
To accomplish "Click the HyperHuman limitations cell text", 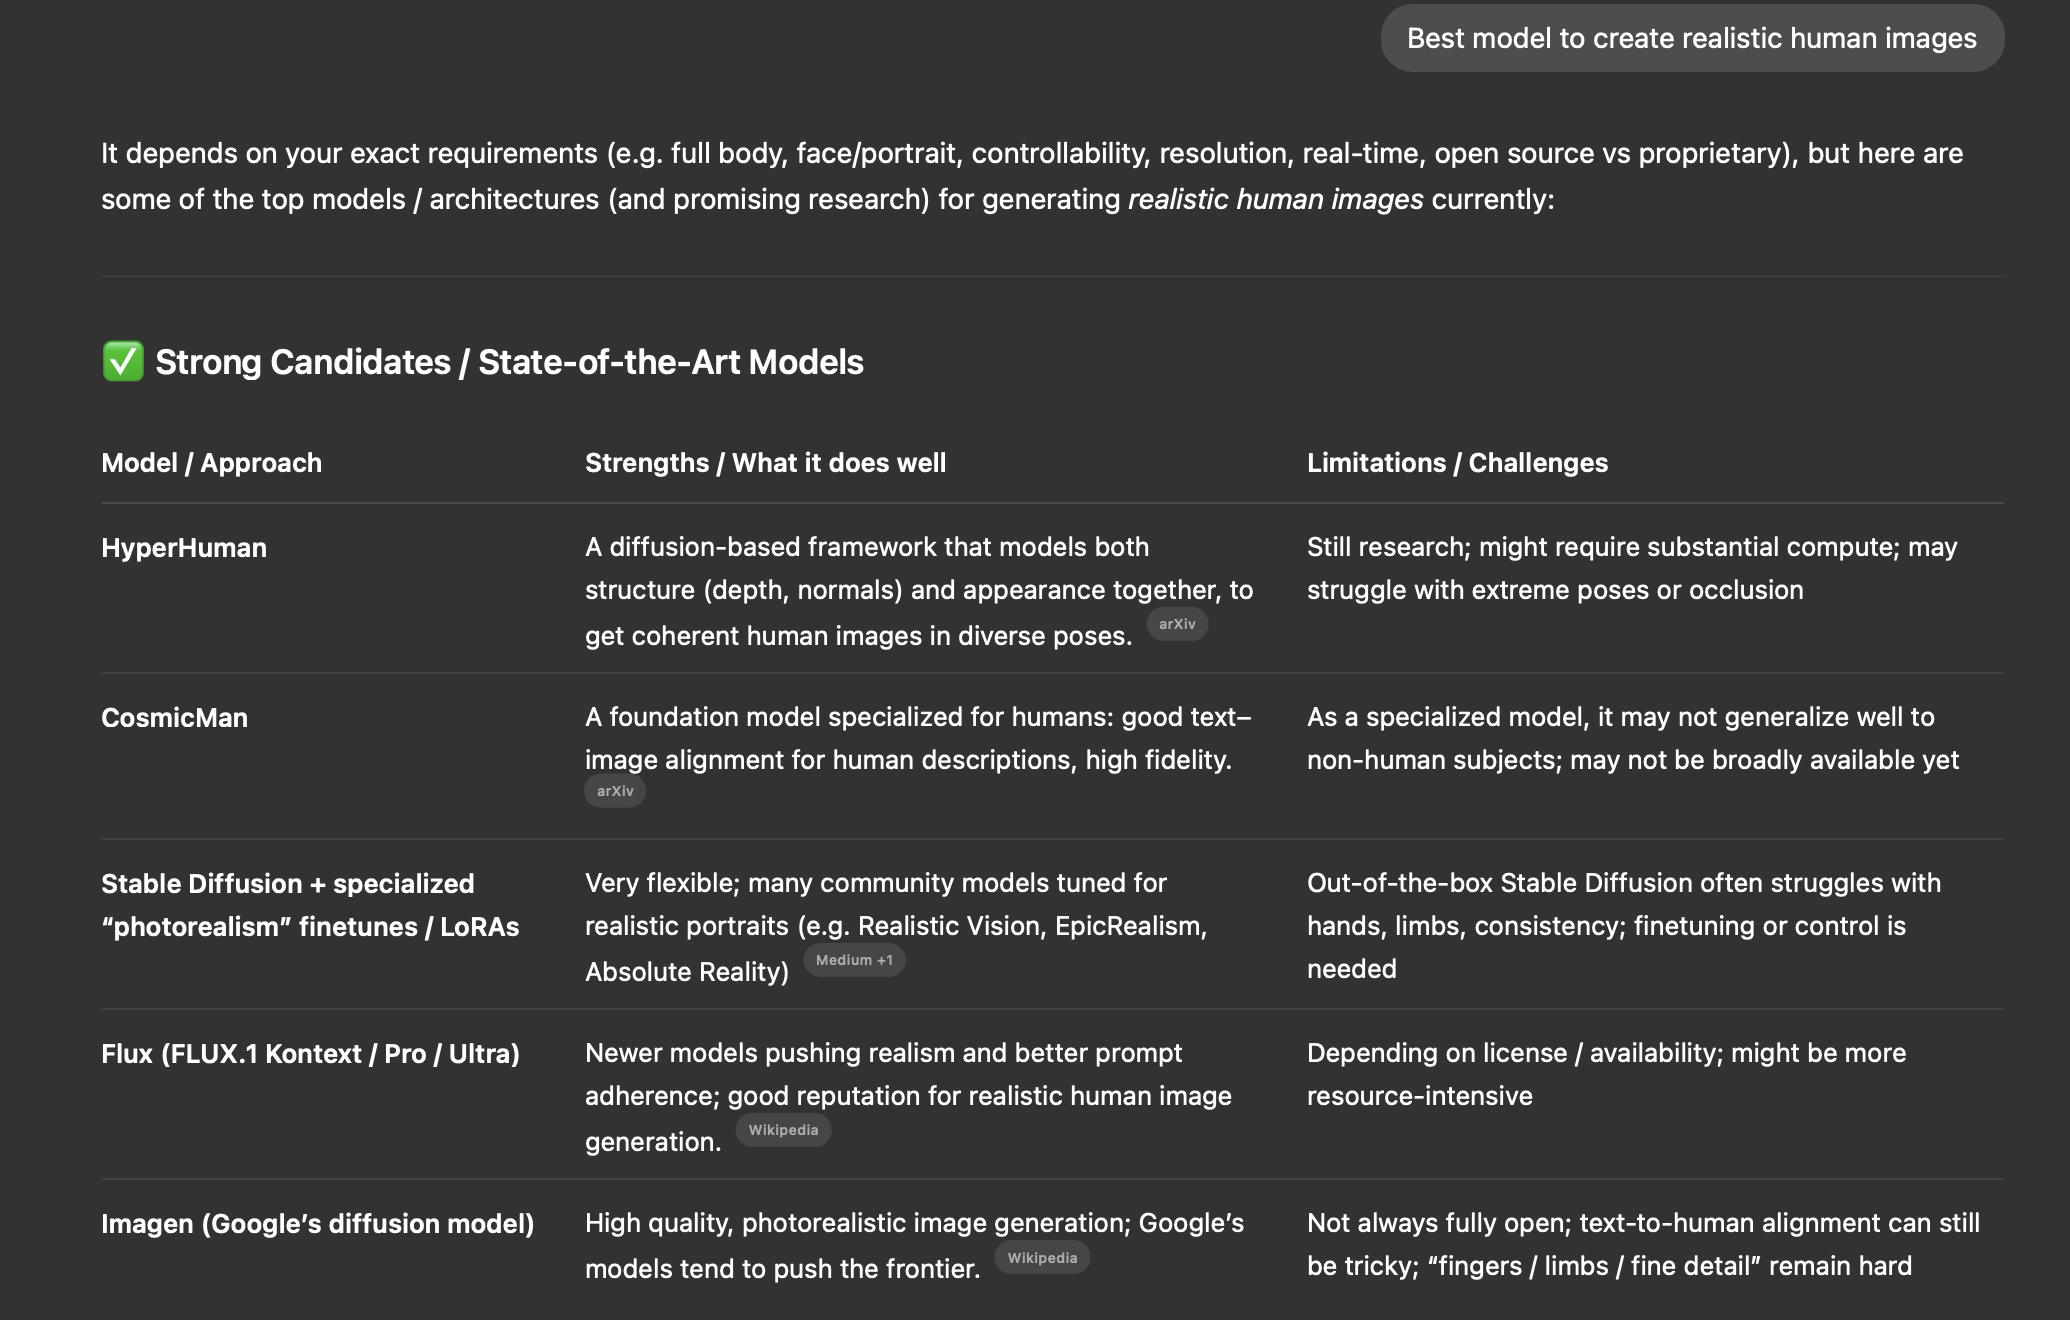I will coord(1631,568).
